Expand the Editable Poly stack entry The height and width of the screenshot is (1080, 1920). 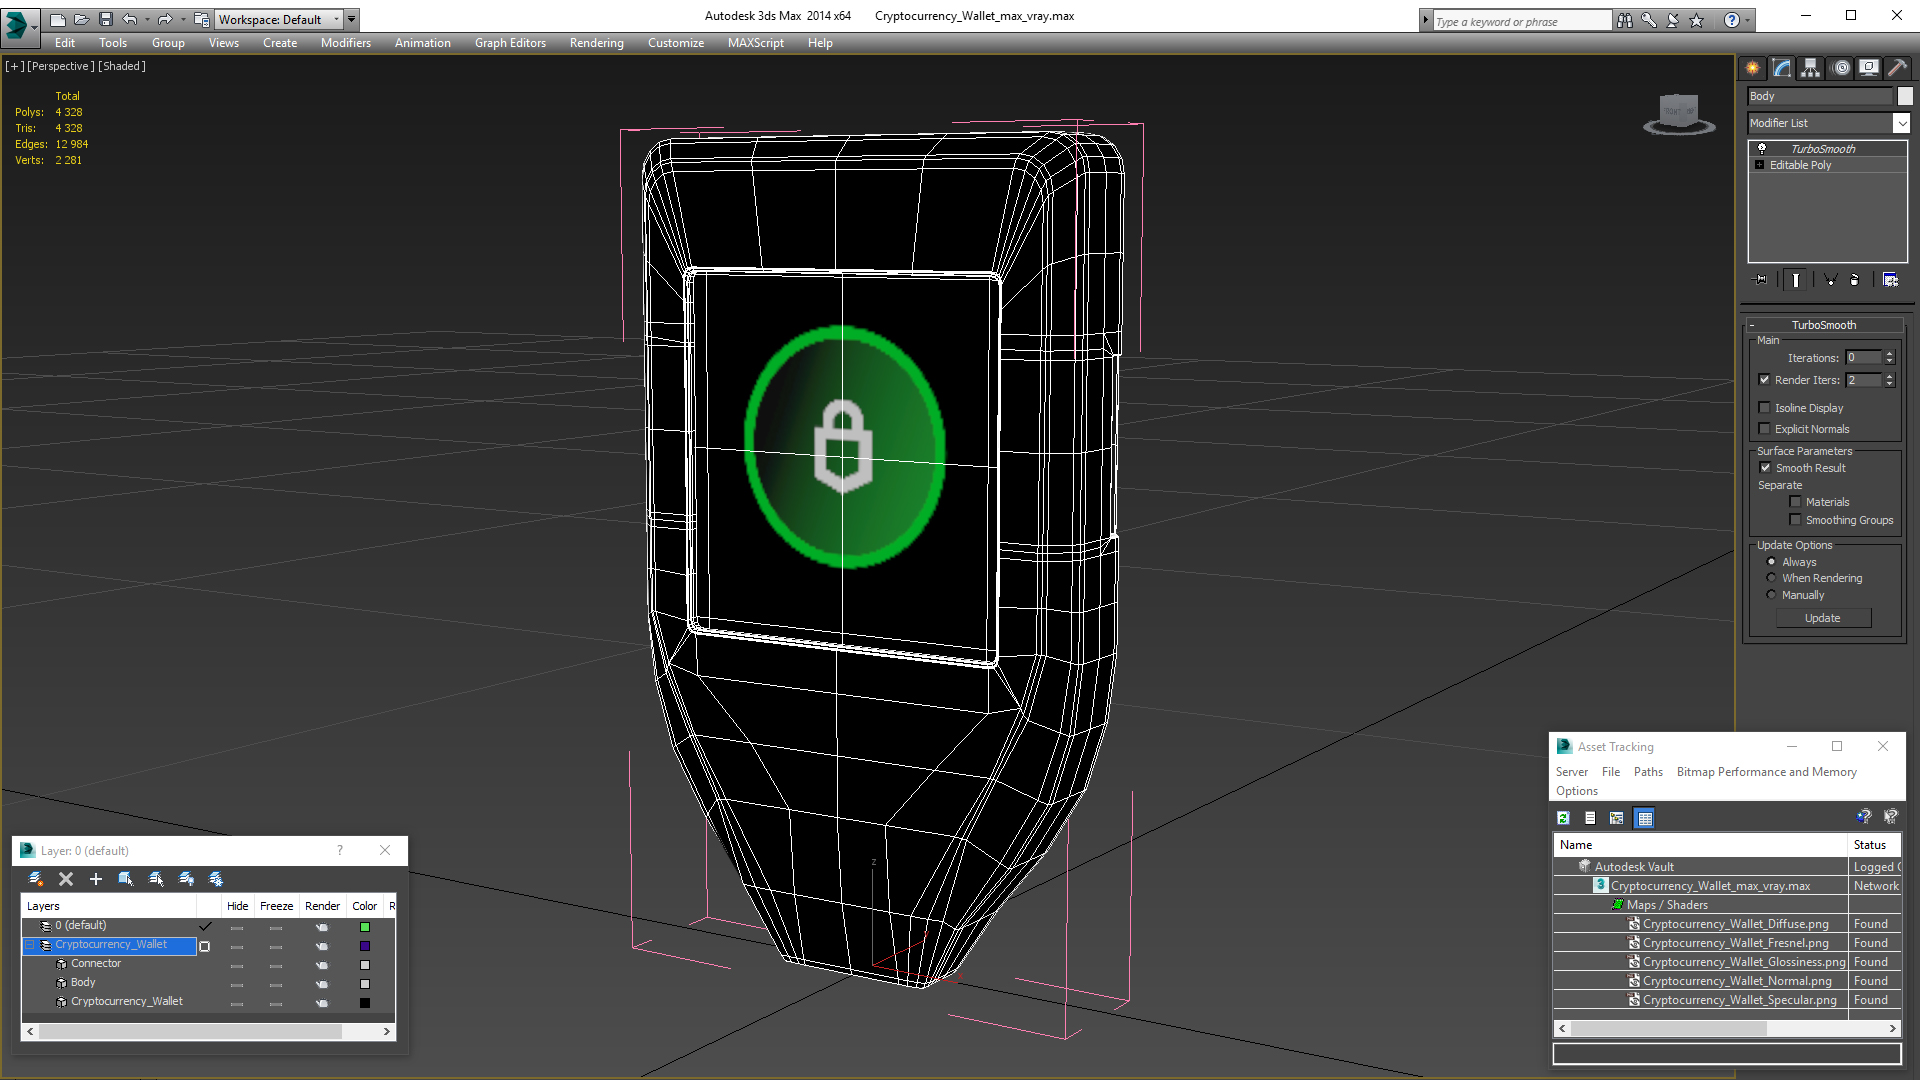pos(1760,165)
